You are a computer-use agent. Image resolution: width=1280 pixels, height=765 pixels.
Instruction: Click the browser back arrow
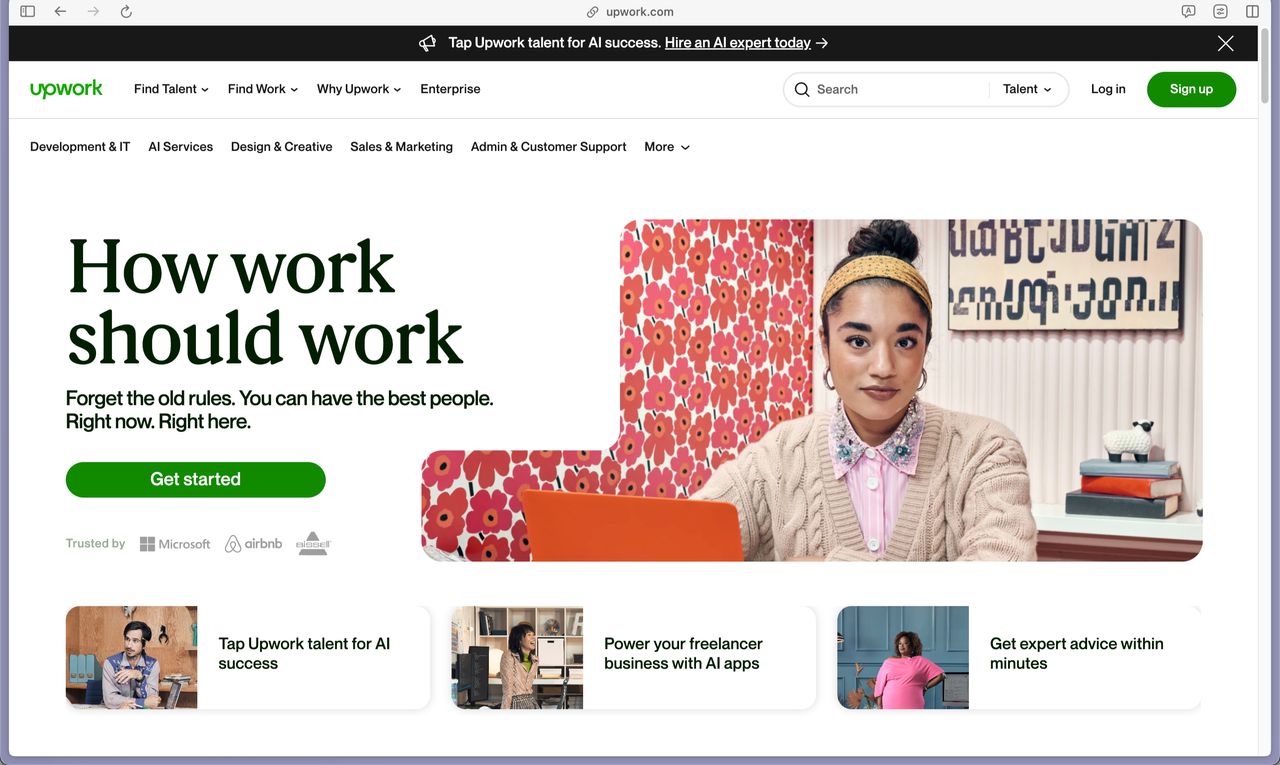[60, 12]
